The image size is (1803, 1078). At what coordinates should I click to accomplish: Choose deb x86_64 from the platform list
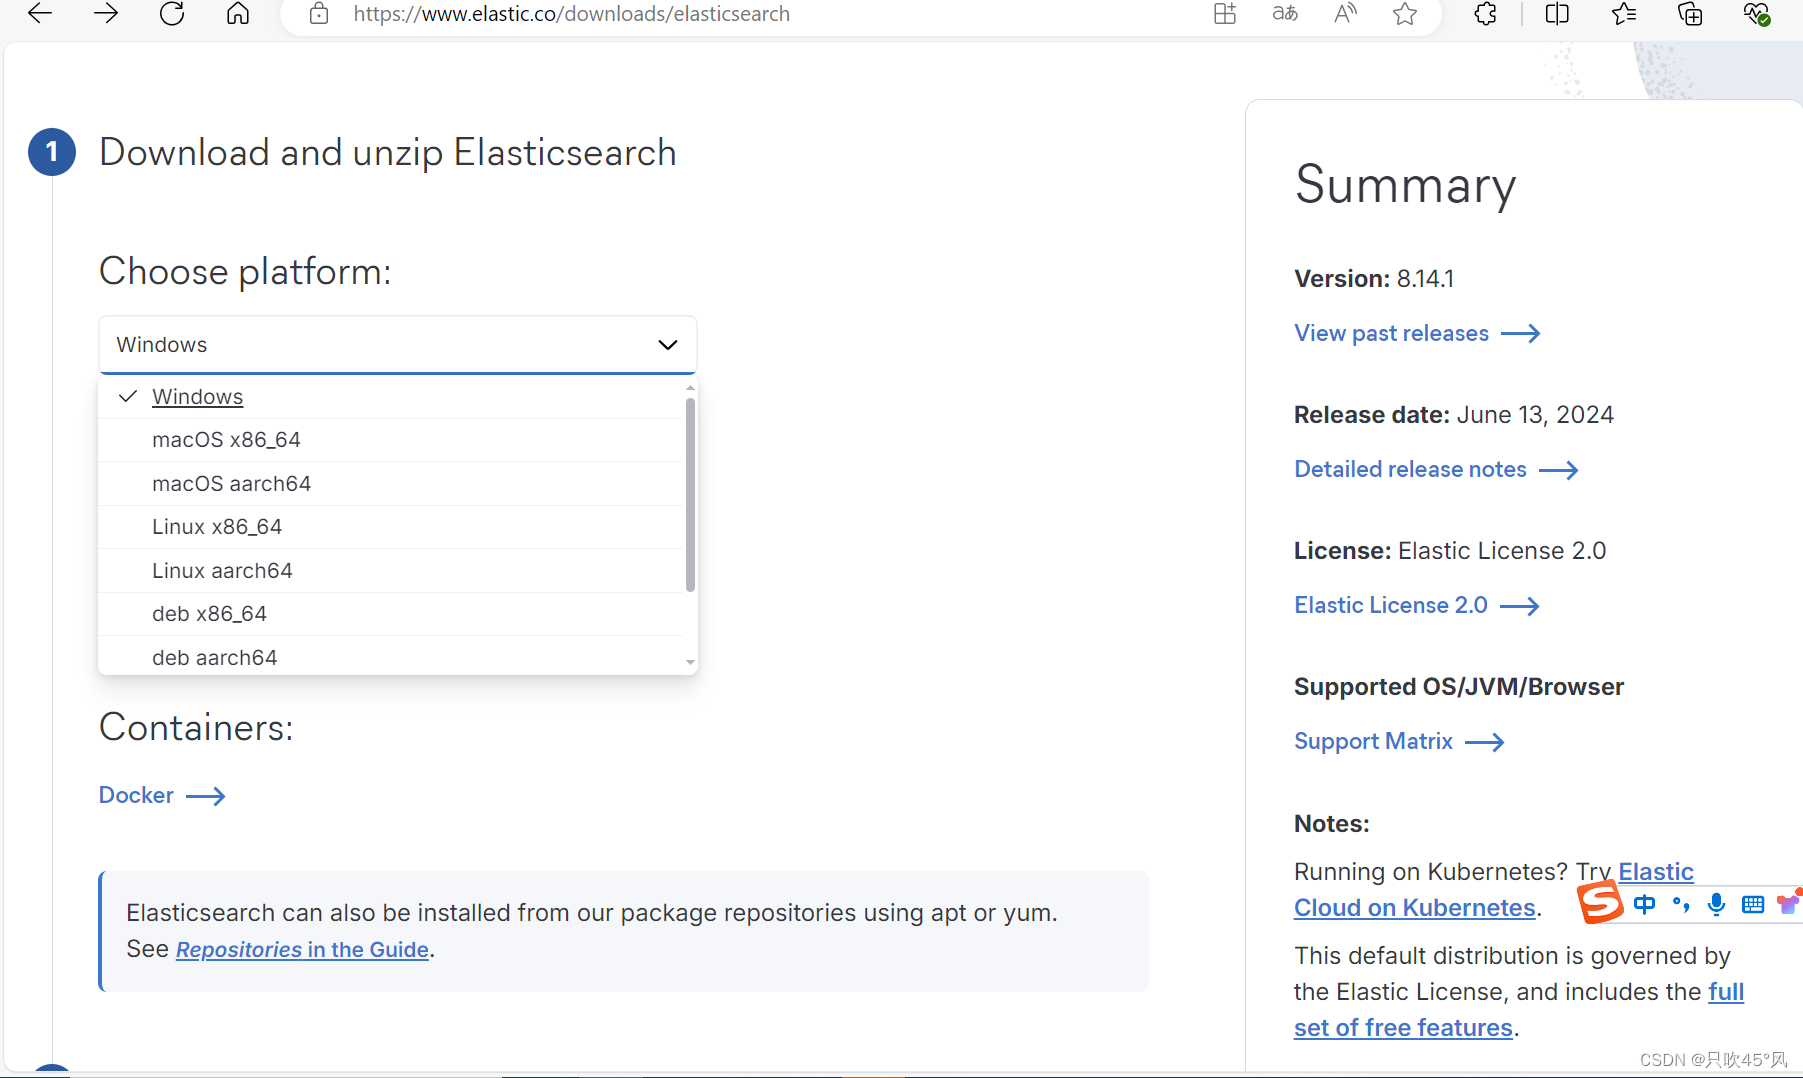pos(391,614)
